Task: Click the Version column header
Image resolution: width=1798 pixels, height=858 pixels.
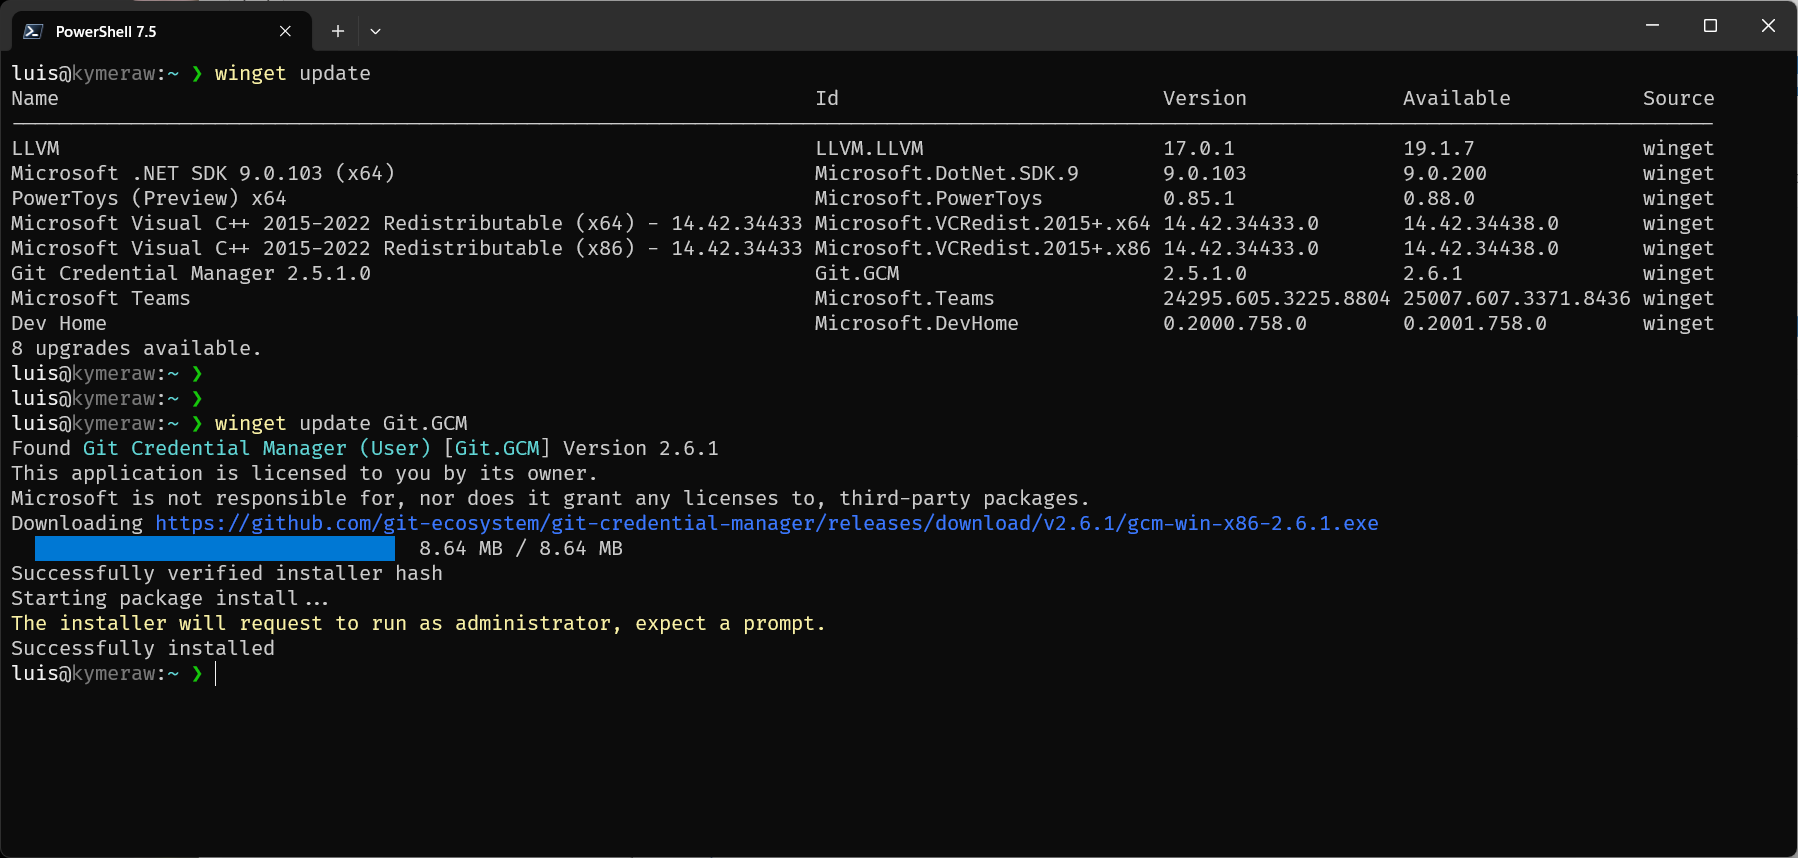Action: 1205,98
